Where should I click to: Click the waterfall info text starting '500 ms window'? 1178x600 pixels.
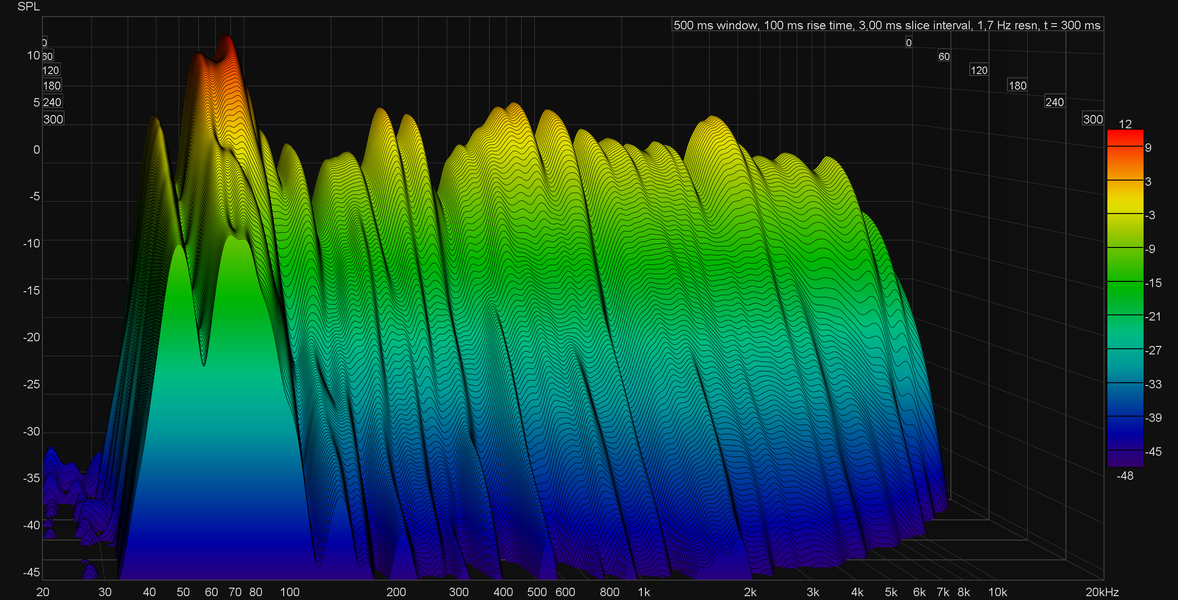click(887, 26)
